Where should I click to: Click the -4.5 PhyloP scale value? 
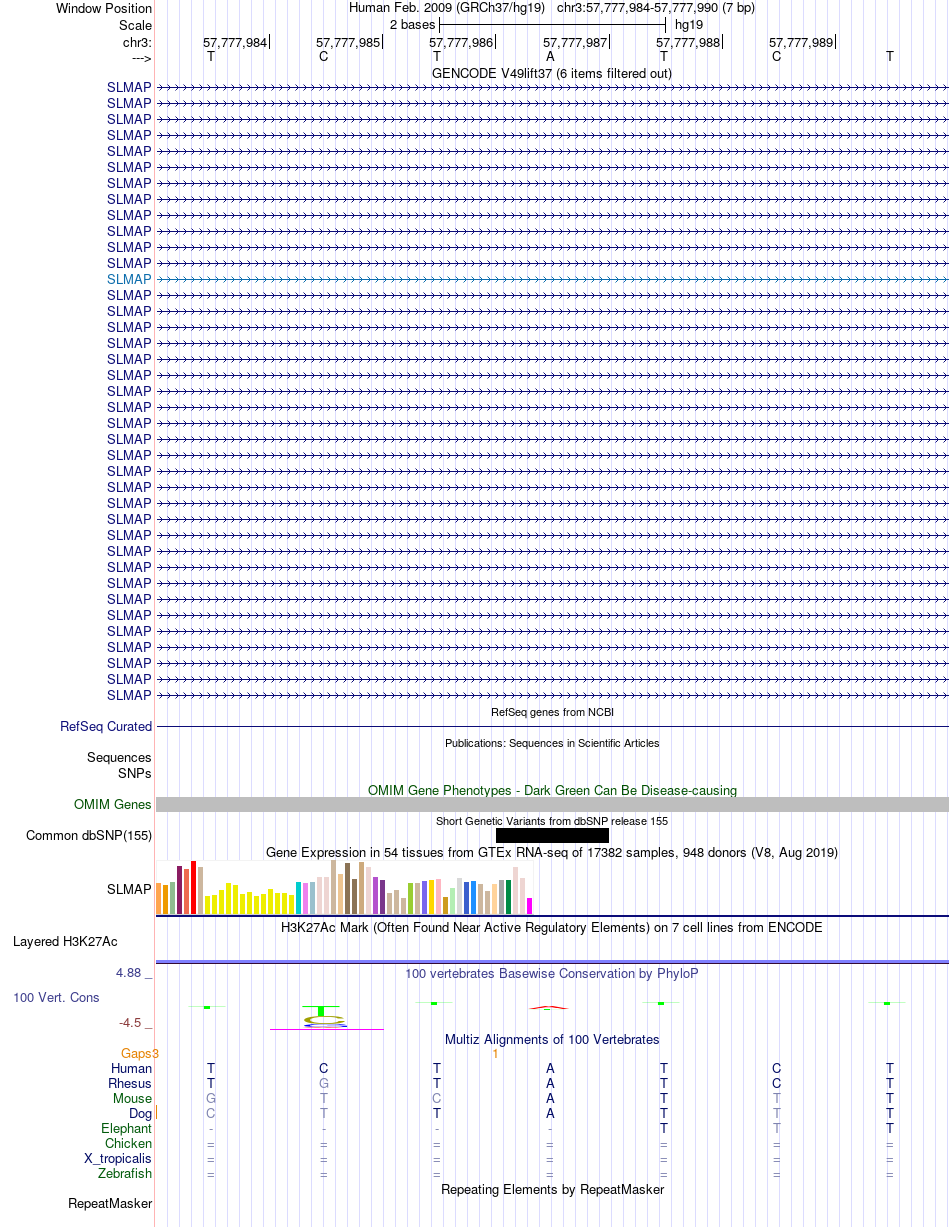click(132, 1023)
